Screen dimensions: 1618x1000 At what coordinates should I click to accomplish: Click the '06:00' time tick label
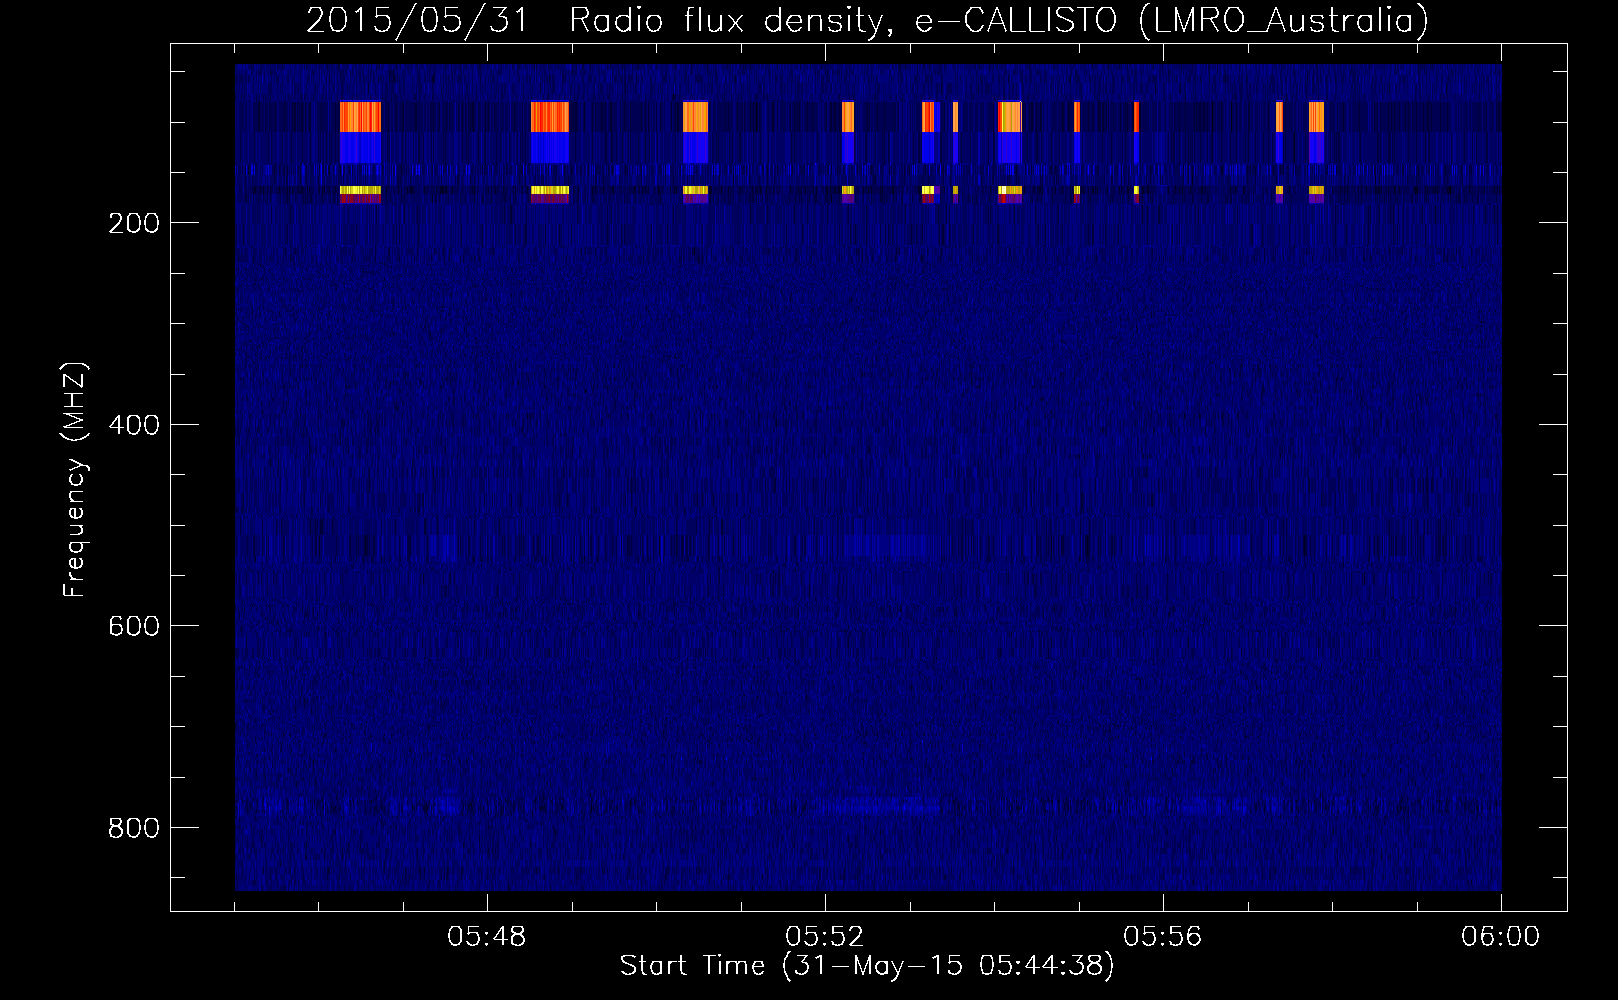click(x=1501, y=937)
